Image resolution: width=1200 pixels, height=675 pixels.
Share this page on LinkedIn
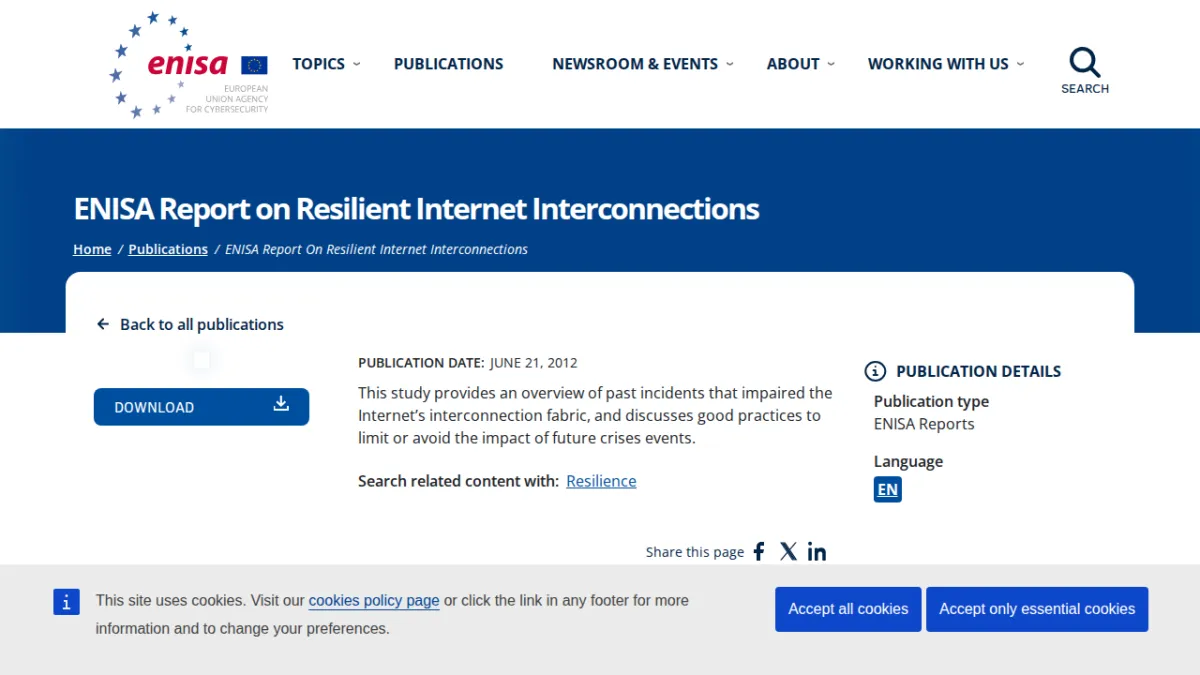pos(817,552)
